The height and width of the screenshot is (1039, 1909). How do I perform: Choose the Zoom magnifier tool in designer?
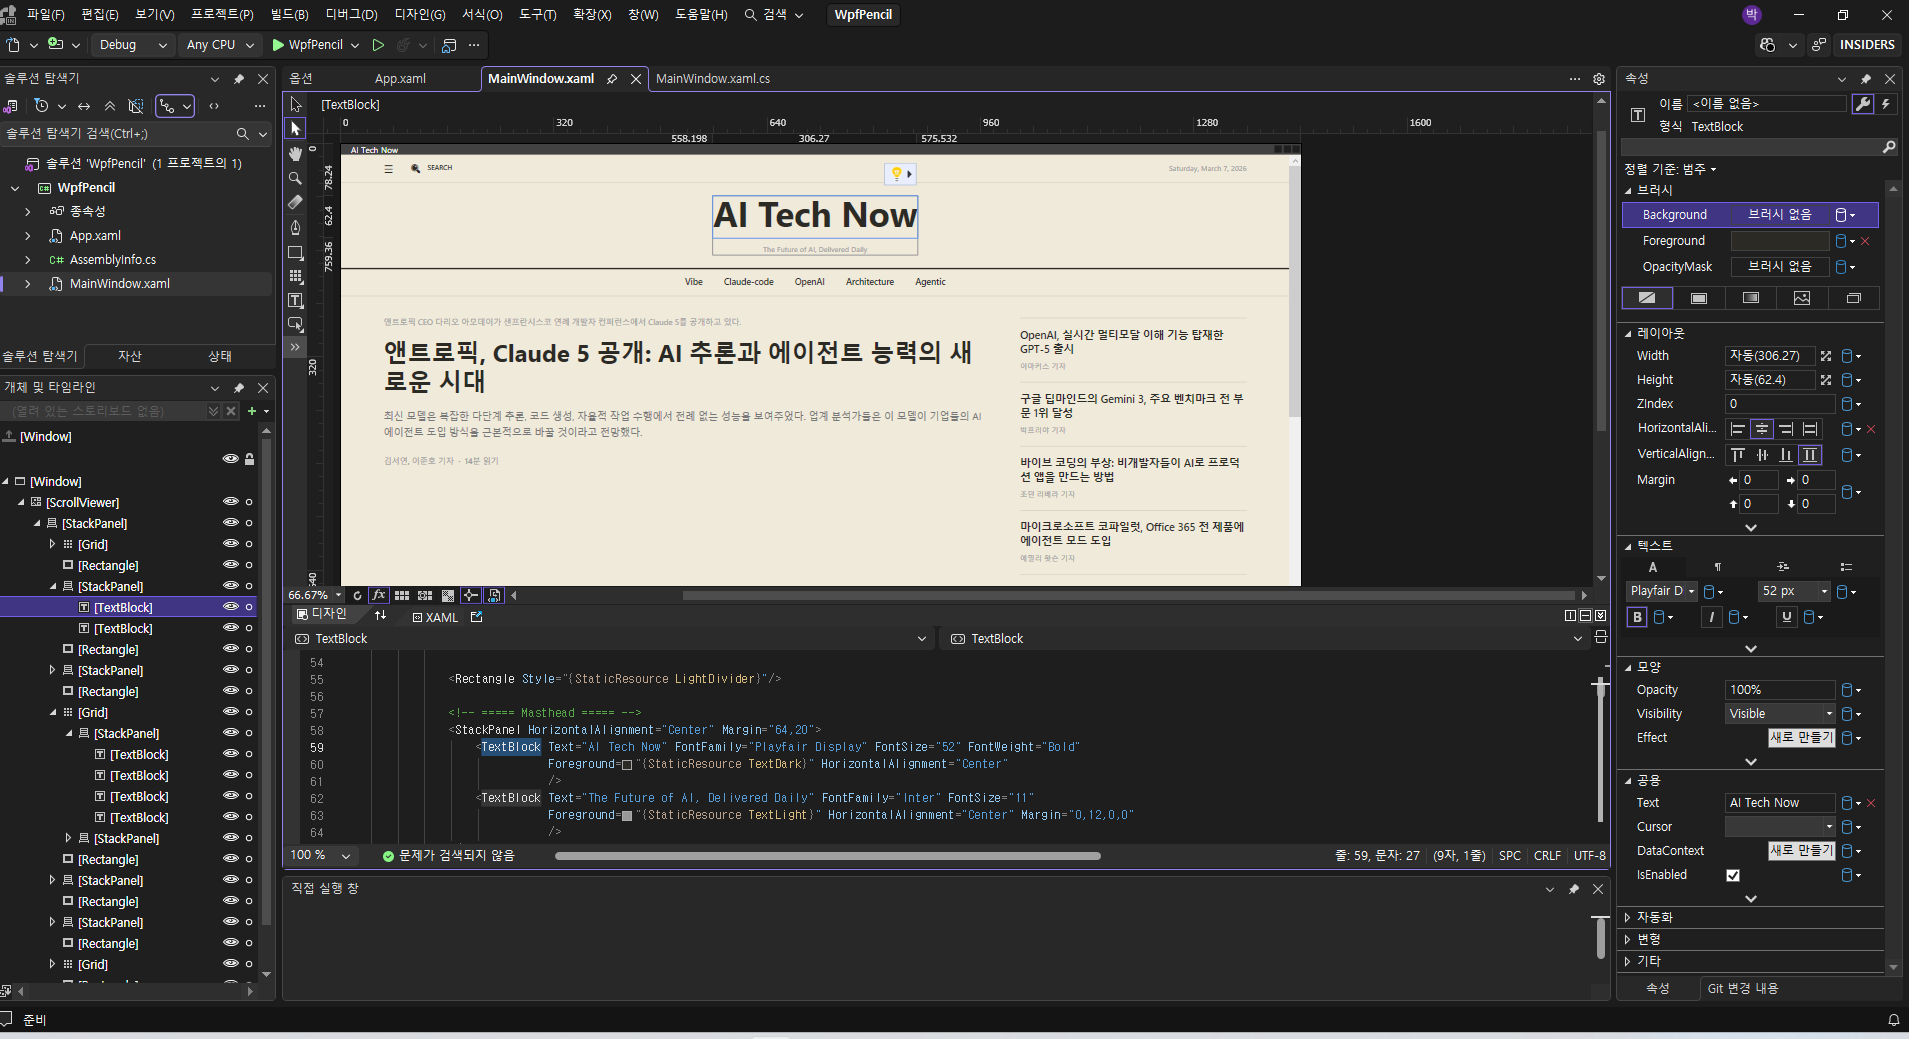[x=295, y=178]
